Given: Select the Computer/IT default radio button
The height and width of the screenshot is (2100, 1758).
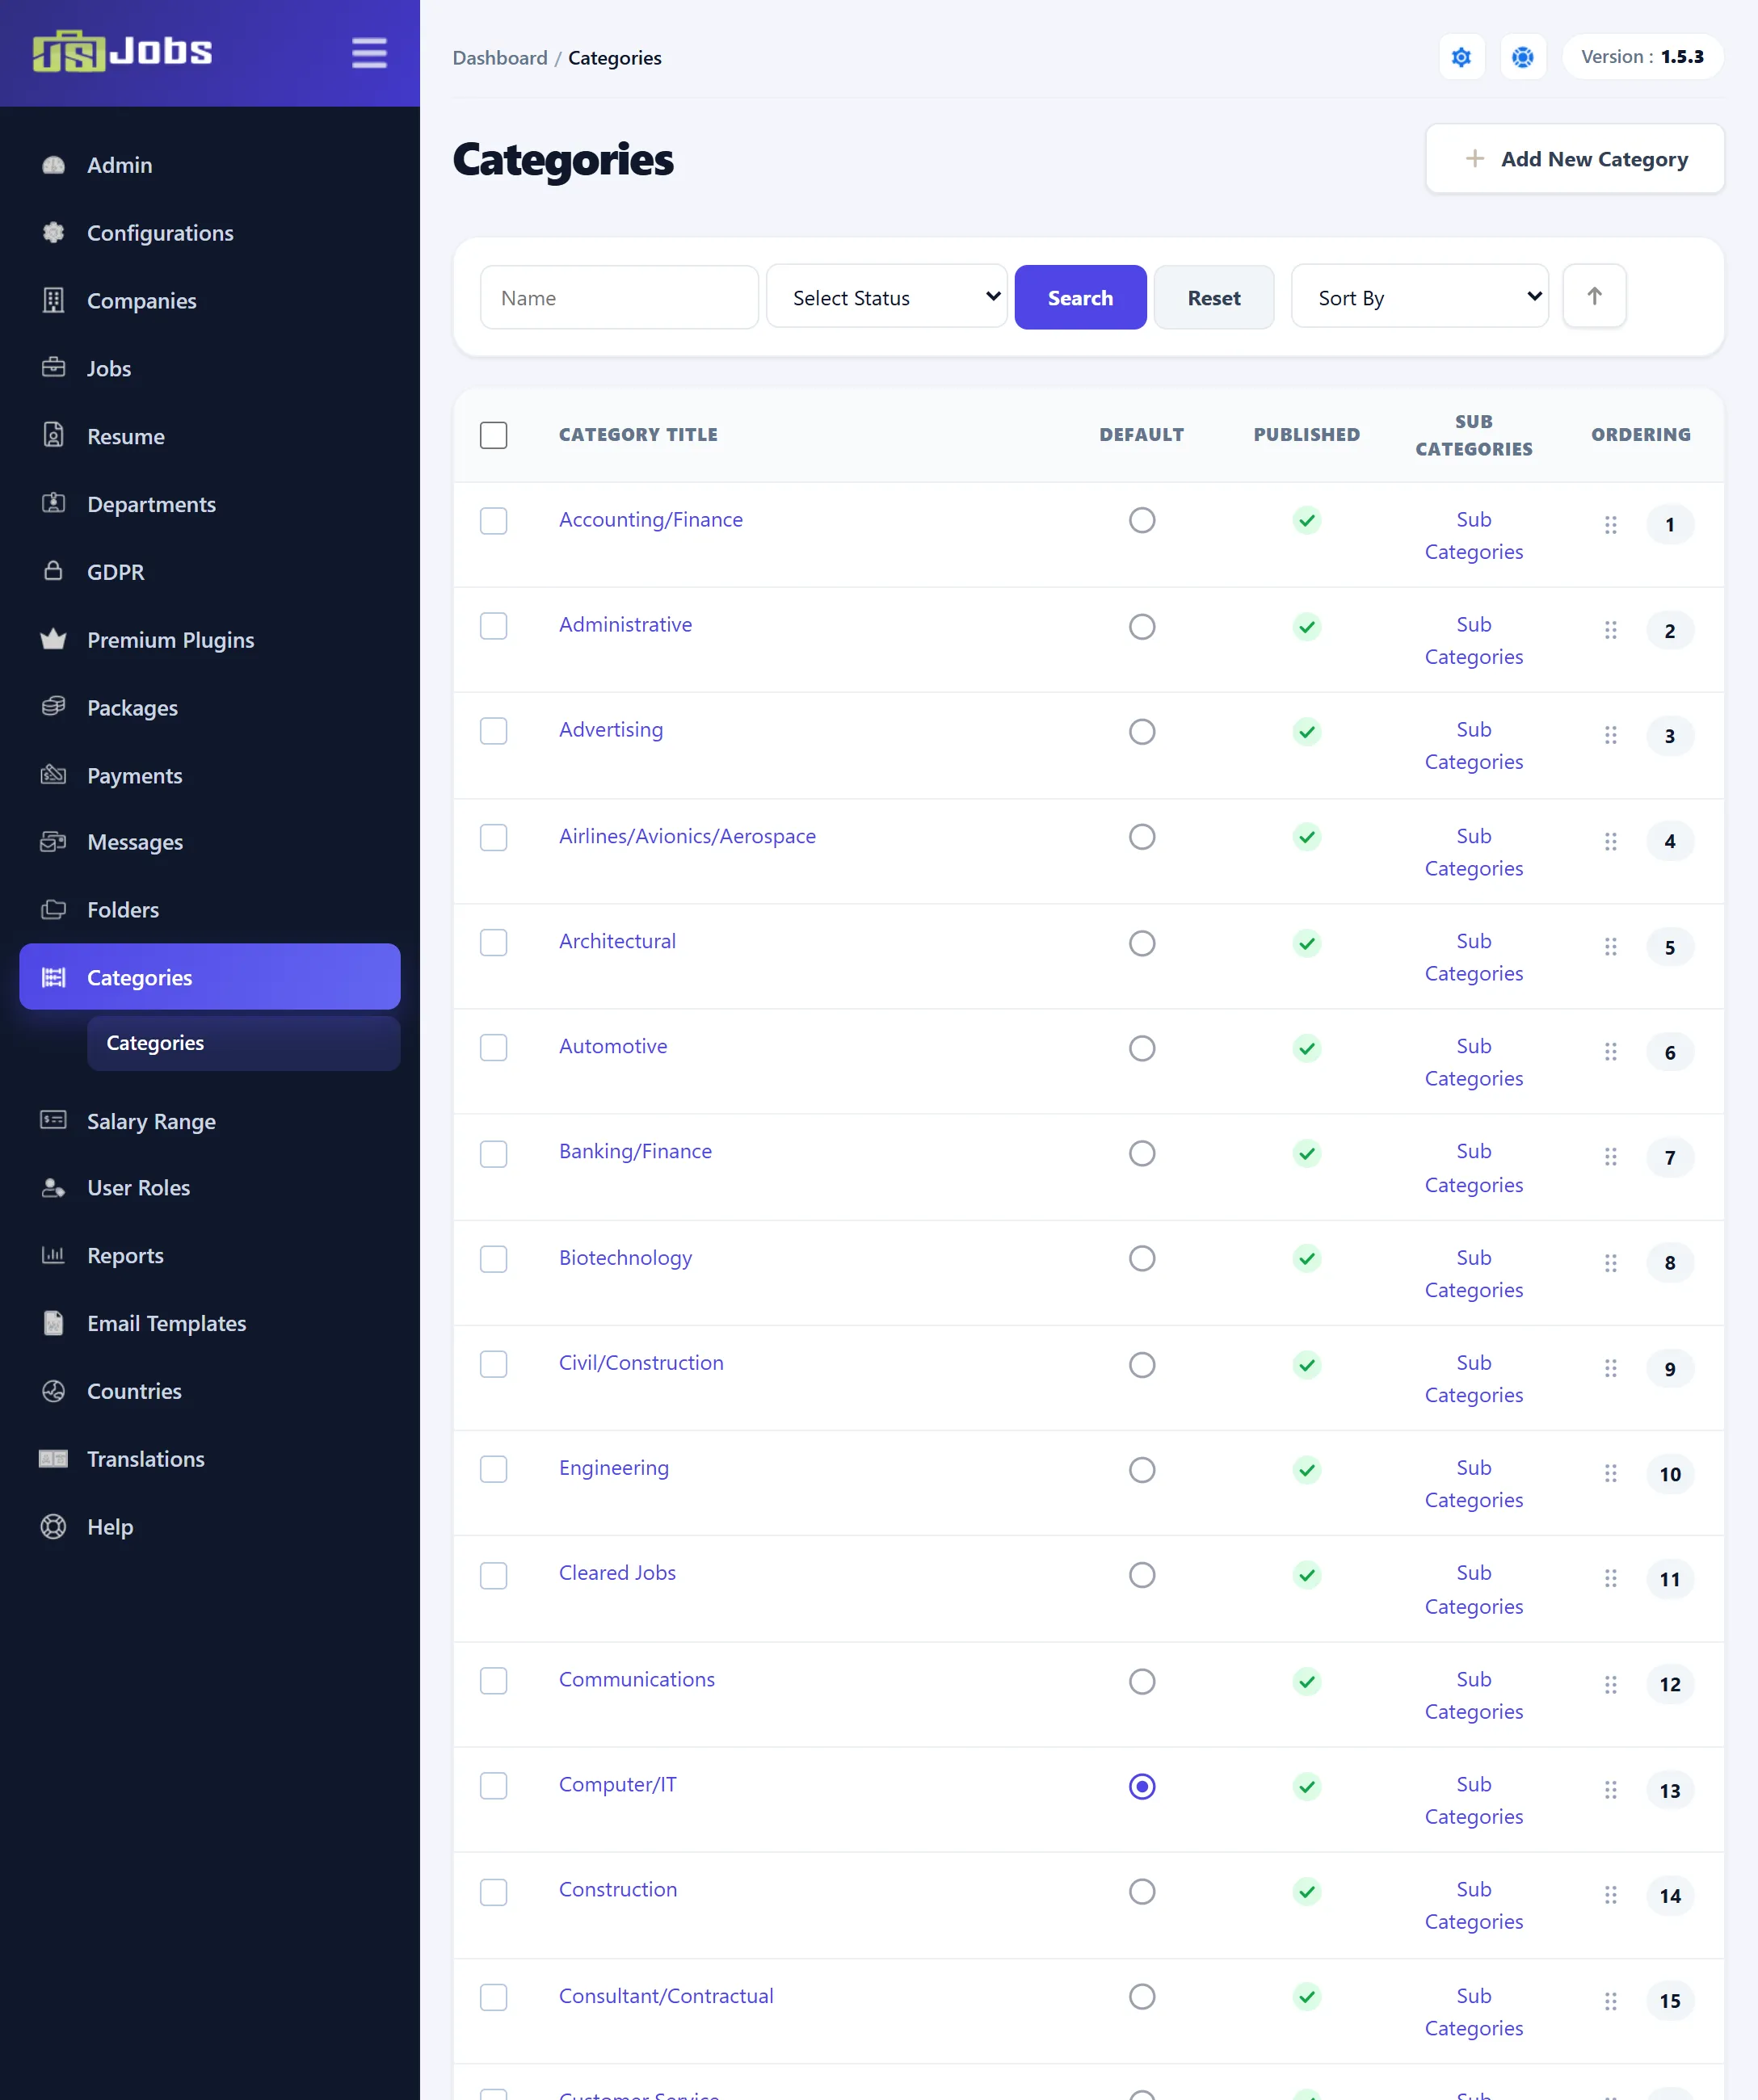Looking at the screenshot, I should click(x=1141, y=1786).
